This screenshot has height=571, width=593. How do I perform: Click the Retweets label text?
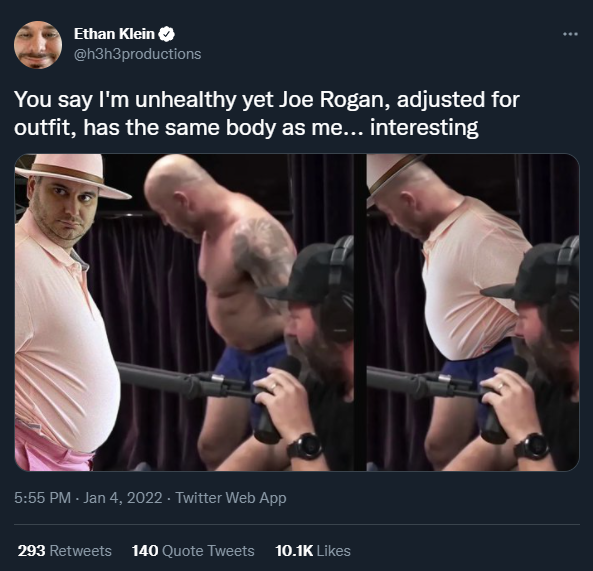point(81,551)
